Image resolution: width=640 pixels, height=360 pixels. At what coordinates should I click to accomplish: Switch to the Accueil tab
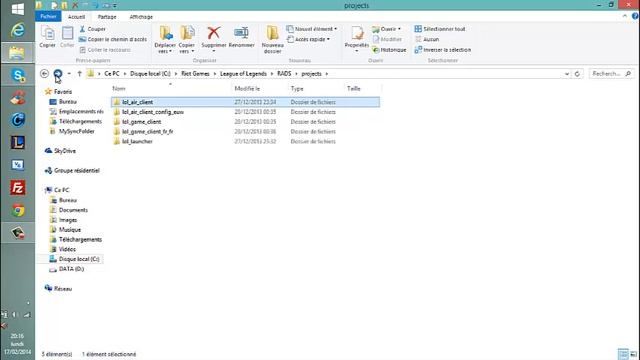[76, 17]
